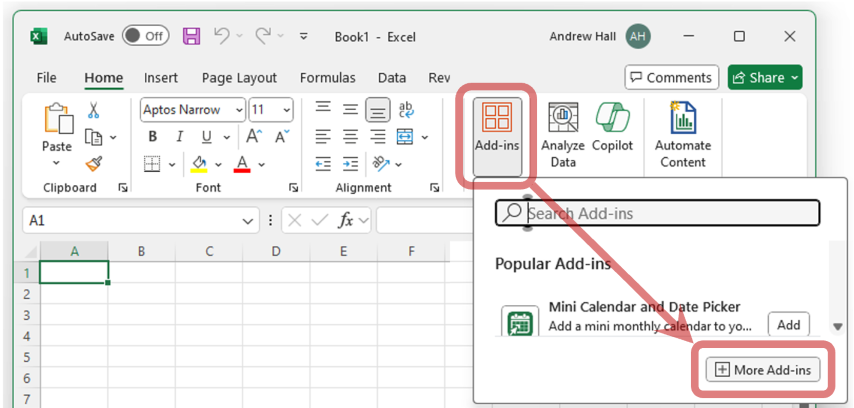The image size is (854, 408).
Task: Open Alignment group dialog launcher
Action: [435, 188]
